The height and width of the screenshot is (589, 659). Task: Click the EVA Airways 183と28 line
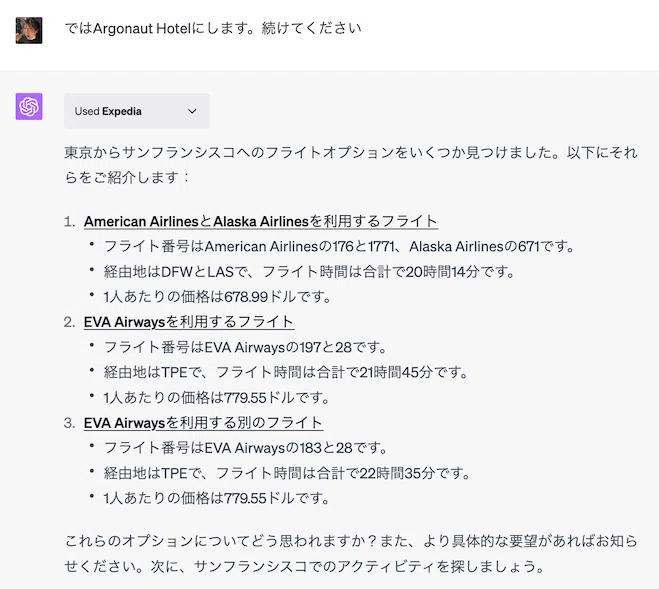(245, 448)
